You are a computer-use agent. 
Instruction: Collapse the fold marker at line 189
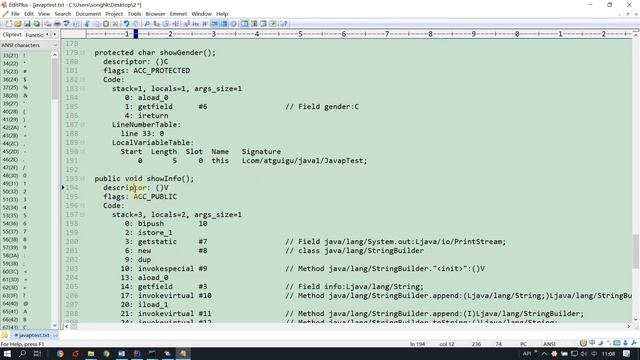[82, 142]
